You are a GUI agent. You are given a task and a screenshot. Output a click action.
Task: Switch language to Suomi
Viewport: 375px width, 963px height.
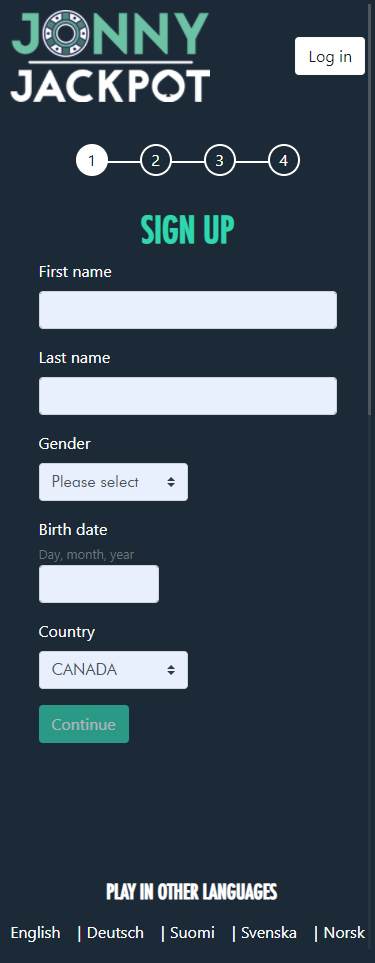[x=193, y=933]
